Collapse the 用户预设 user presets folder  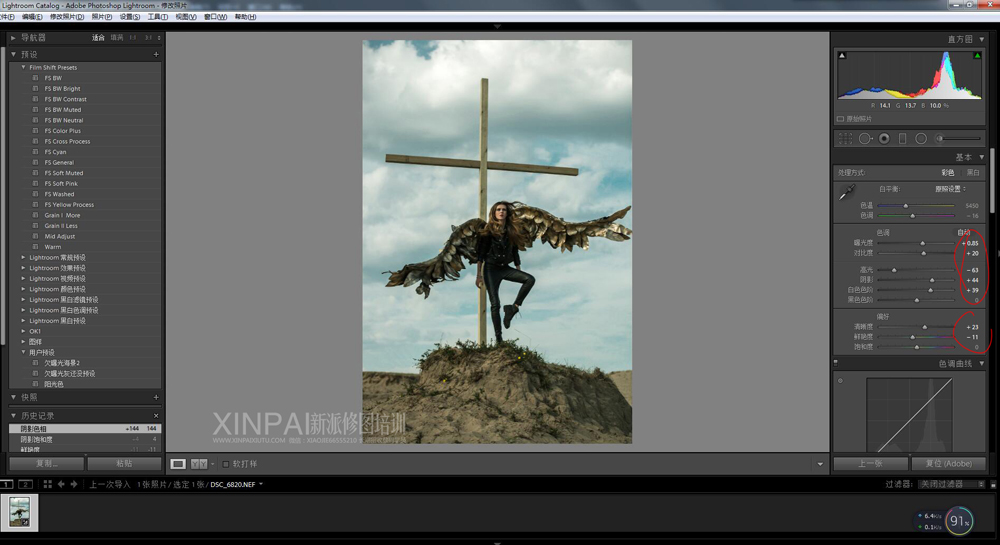24,352
